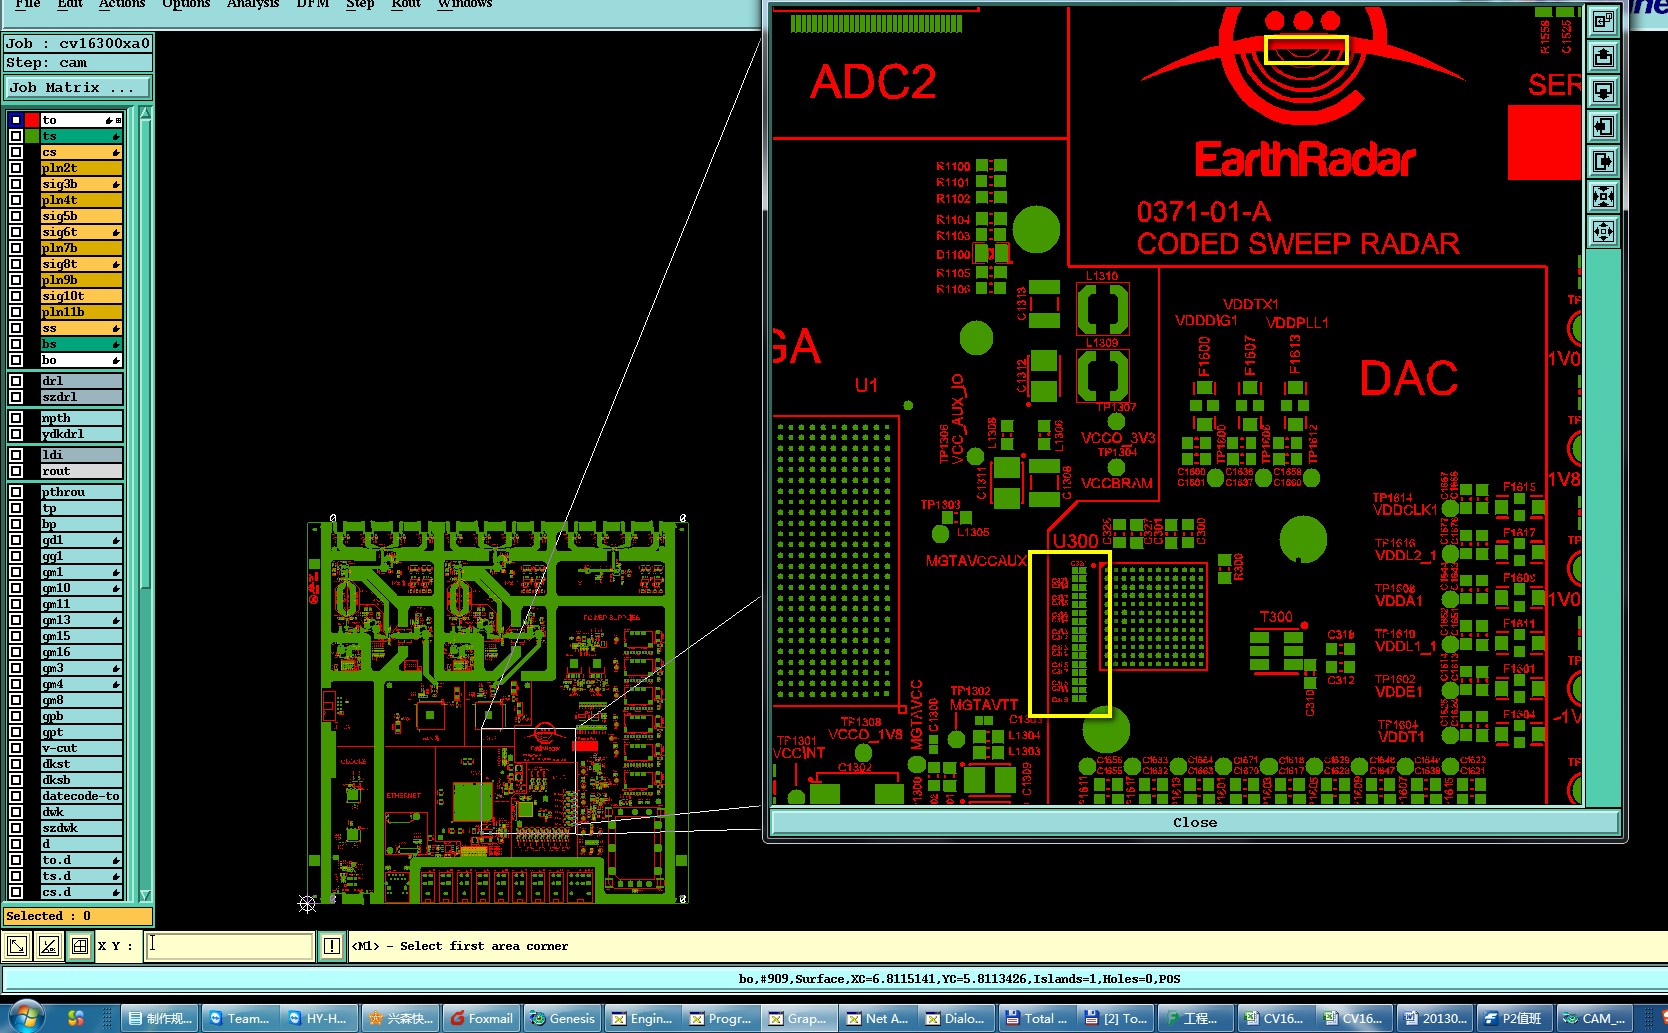Open Windows Start button
1668x1033 pixels.
25,1018
